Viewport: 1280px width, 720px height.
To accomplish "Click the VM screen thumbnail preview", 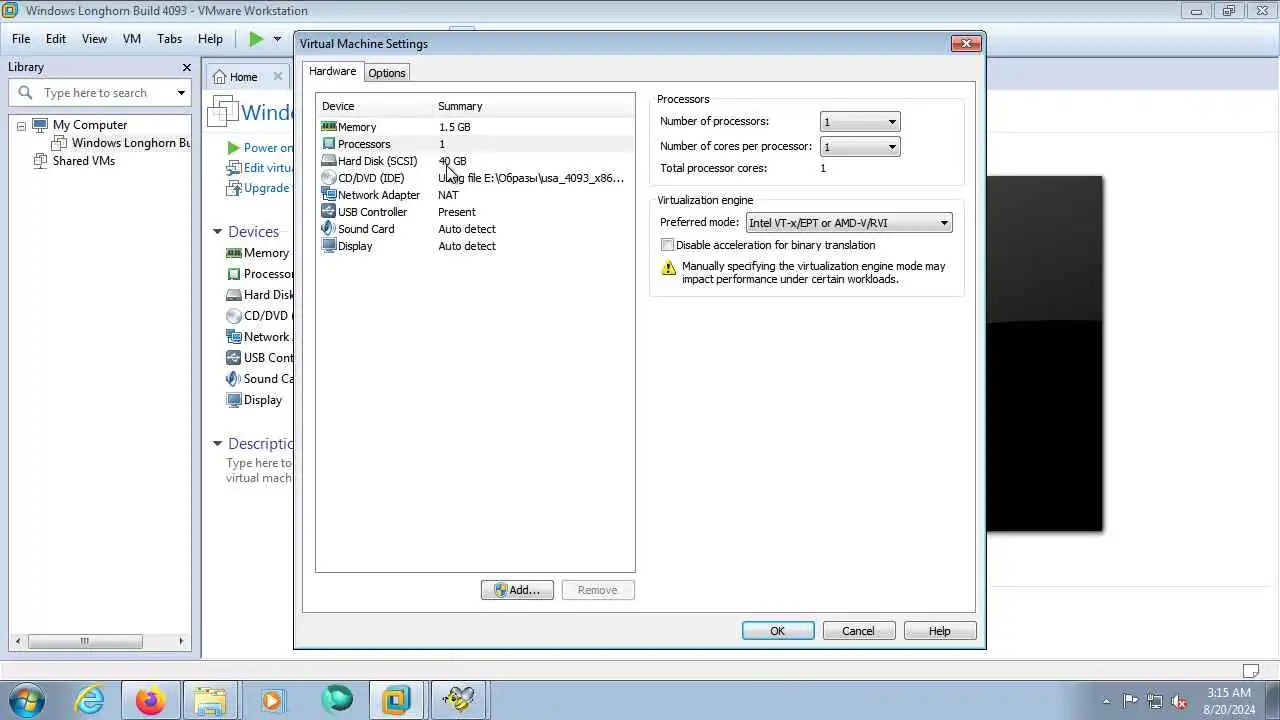I will click(x=1044, y=354).
